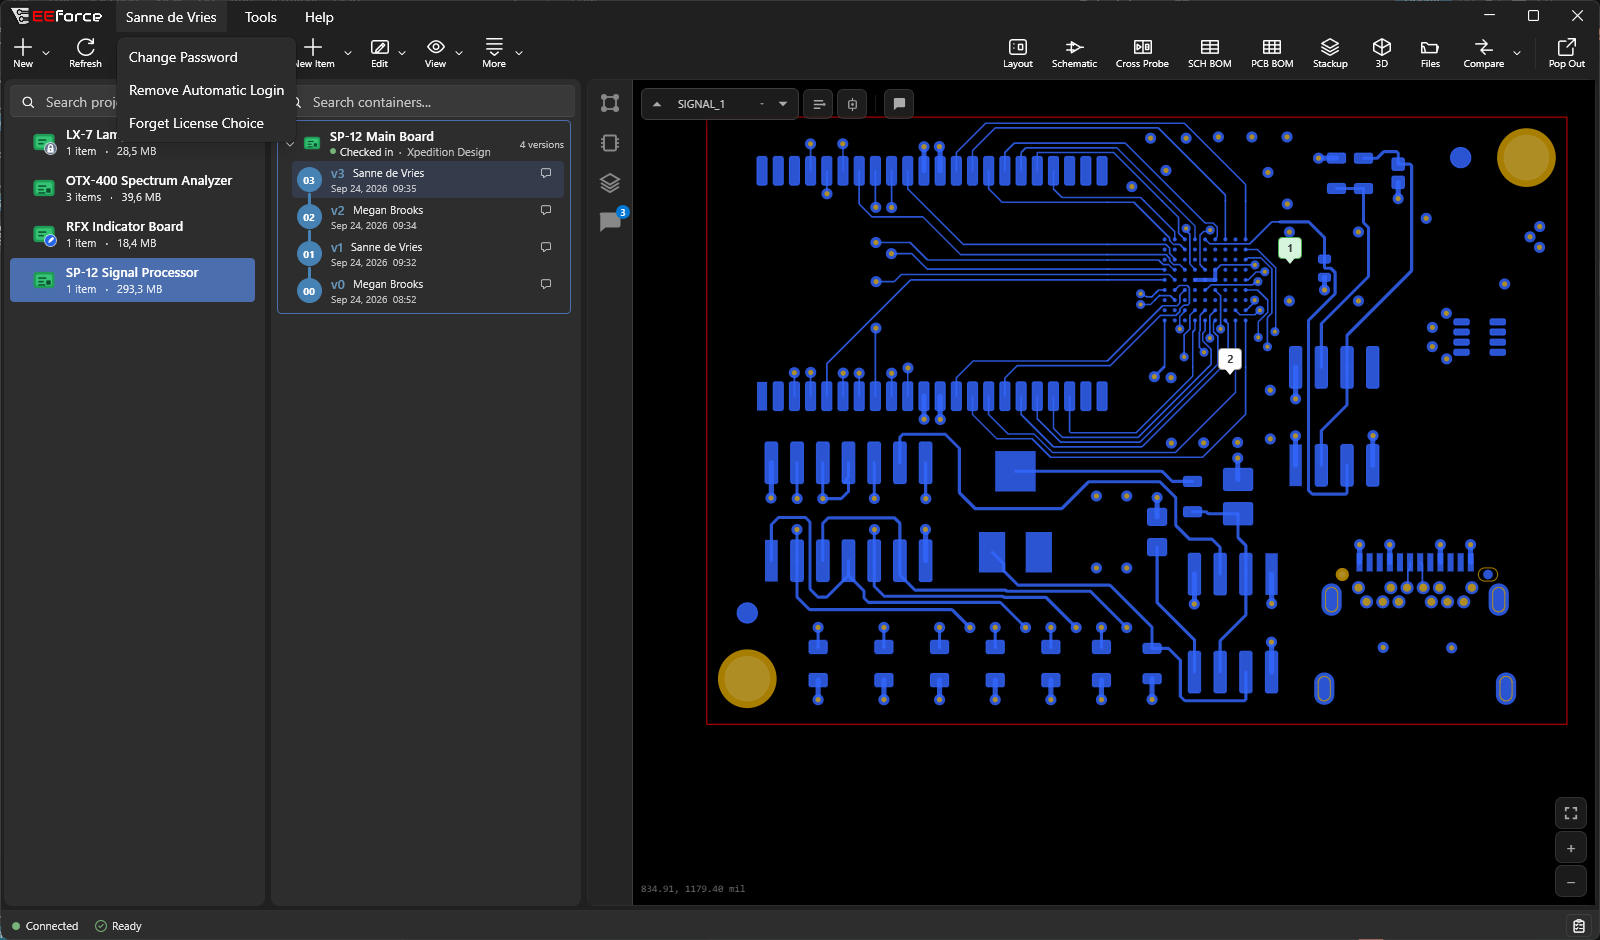Viewport: 1600px width, 940px height.
Task: Collapse the SP-12 Main Board container
Action: tap(290, 144)
